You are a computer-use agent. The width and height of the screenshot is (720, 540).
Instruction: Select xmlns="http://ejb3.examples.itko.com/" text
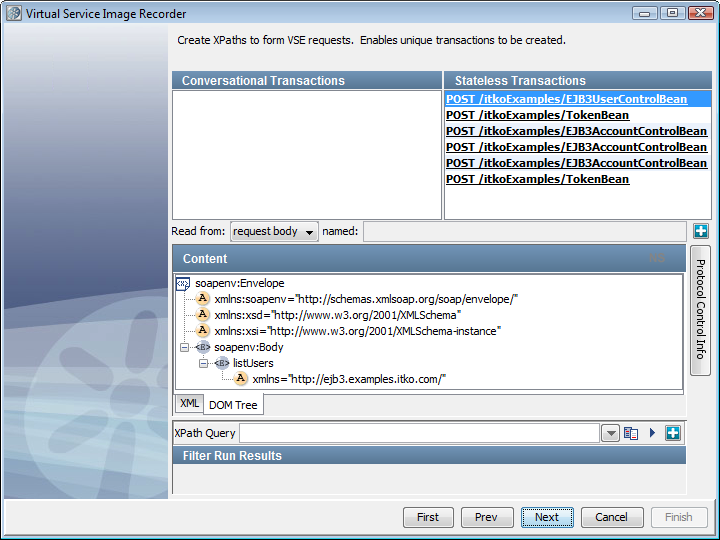(x=349, y=379)
